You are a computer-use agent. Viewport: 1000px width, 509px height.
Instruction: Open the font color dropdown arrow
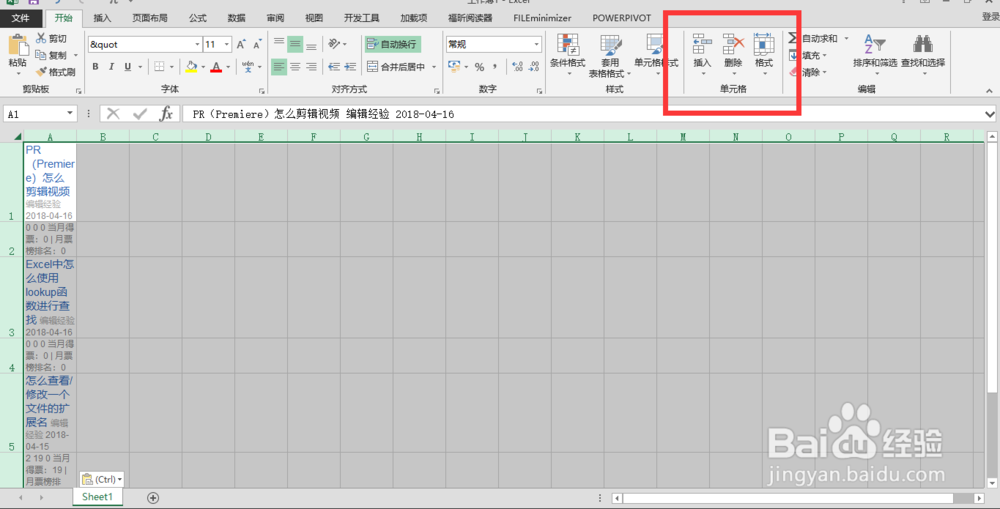(228, 66)
